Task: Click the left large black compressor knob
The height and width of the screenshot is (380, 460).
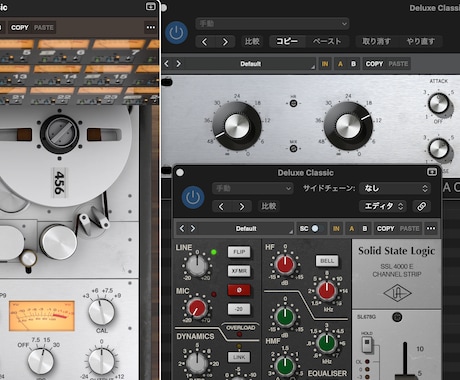Action: (x=237, y=126)
